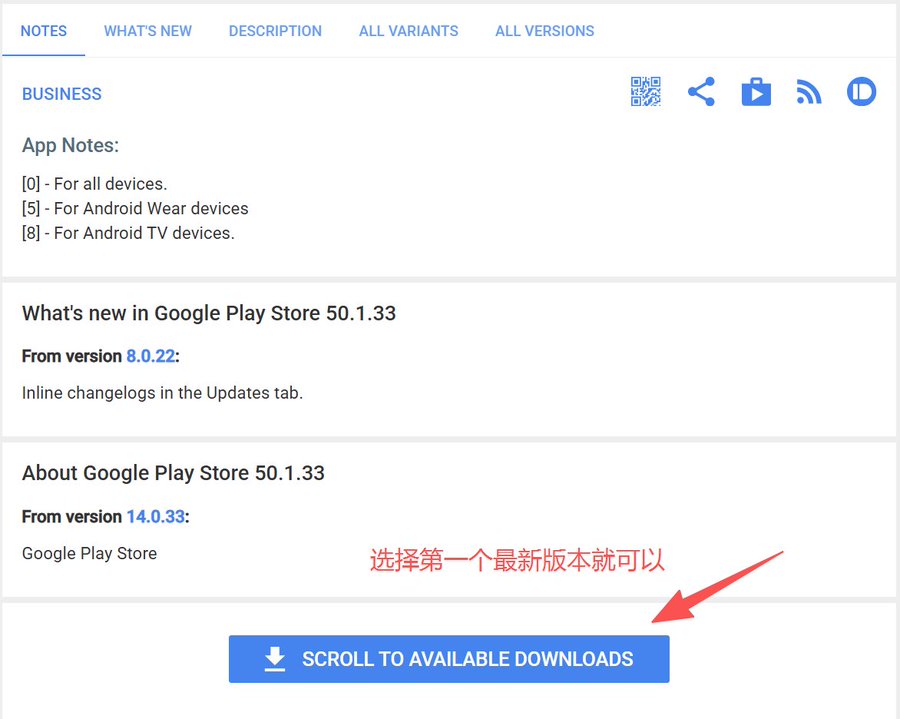
Task: Switch to the NOTES tab
Action: (x=44, y=31)
